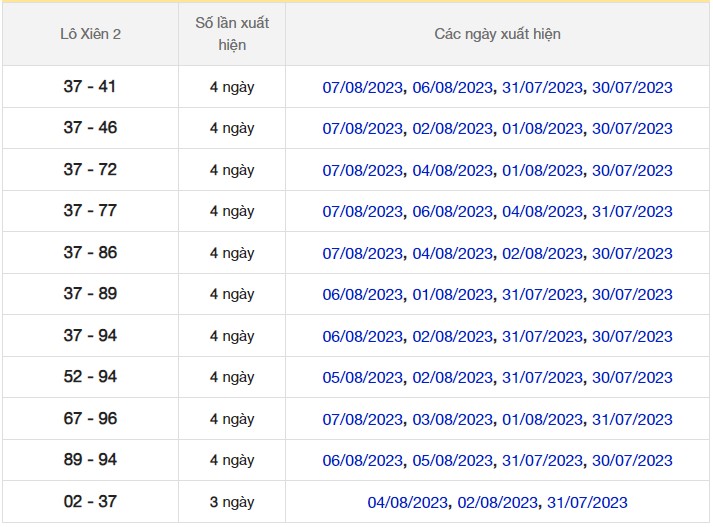
Task: Select the 67 - 96 pair cell
Action: (90, 419)
